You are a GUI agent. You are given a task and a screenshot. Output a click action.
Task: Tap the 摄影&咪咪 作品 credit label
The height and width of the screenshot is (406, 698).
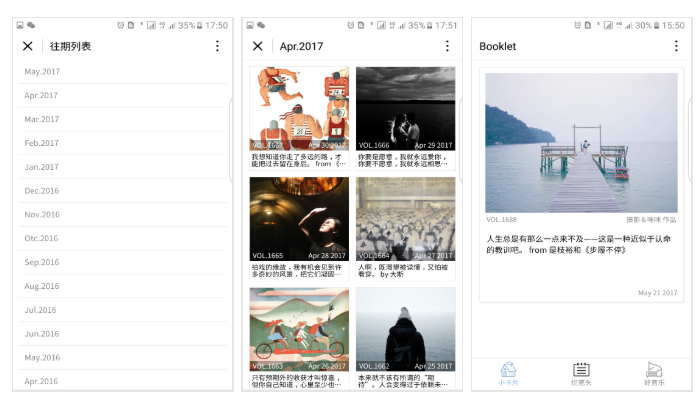(x=651, y=219)
